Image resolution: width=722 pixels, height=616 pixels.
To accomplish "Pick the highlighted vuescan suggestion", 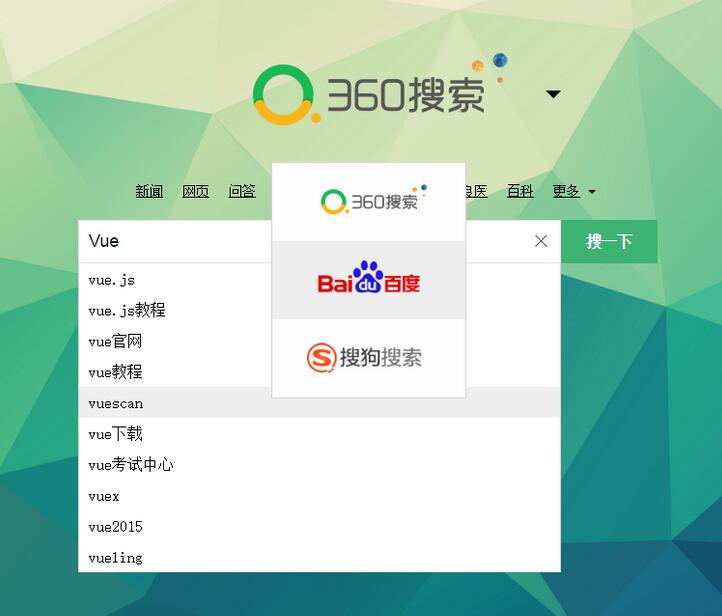I will [320, 403].
